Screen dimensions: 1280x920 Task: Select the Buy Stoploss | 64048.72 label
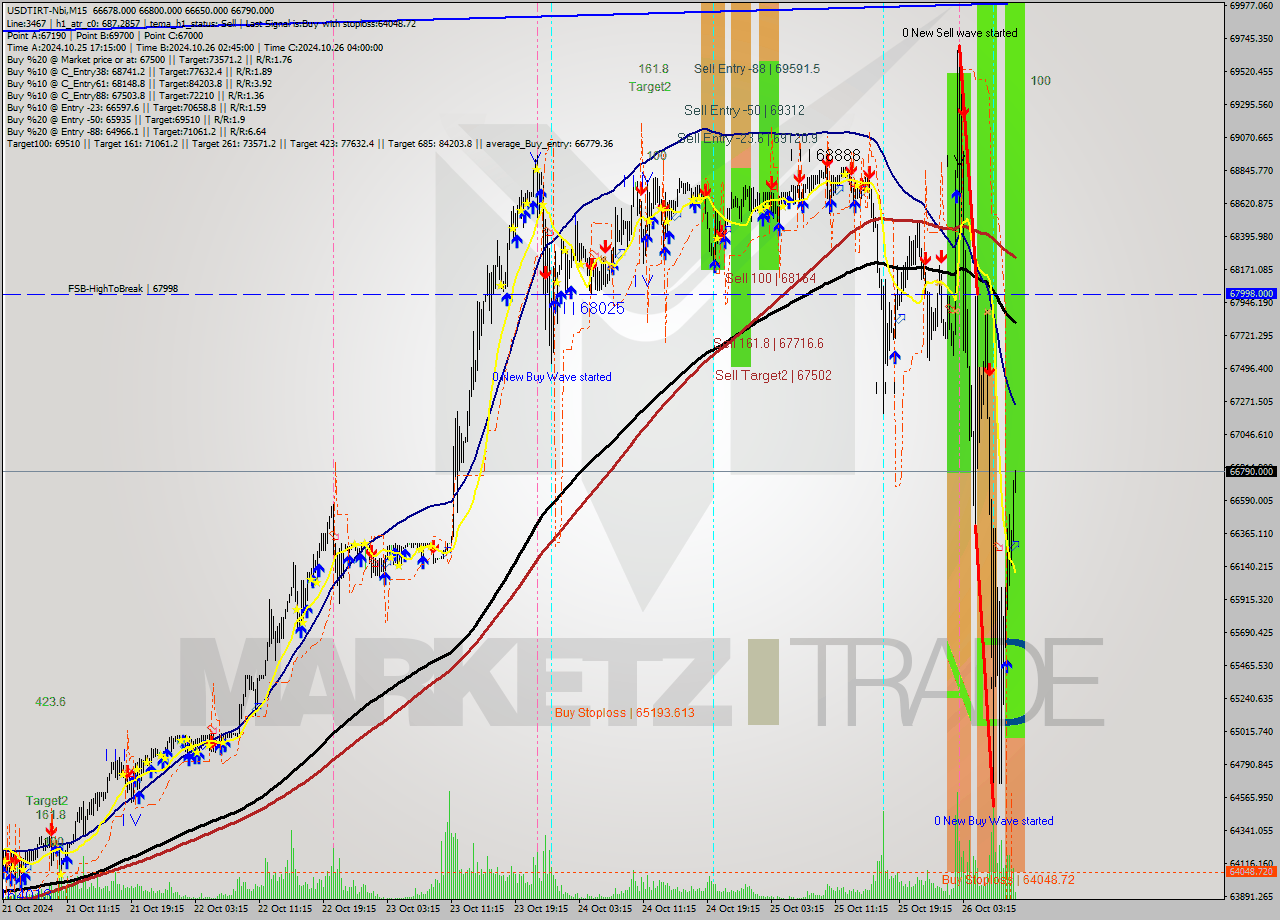click(1008, 879)
